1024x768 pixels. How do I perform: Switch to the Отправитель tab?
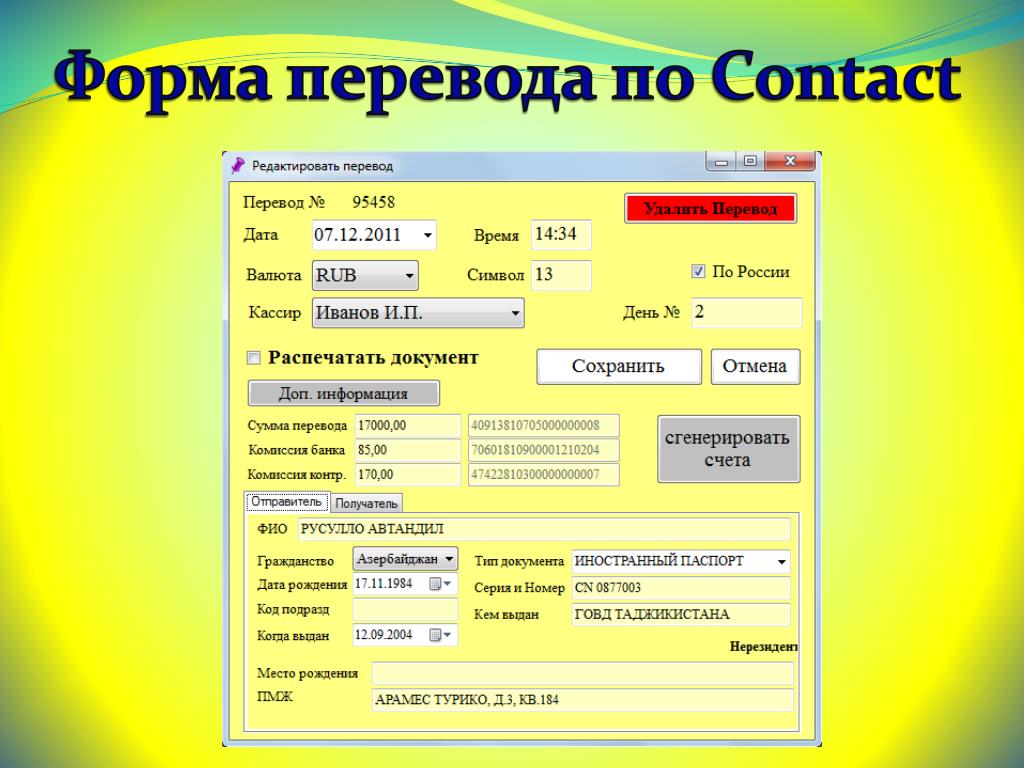[x=287, y=502]
